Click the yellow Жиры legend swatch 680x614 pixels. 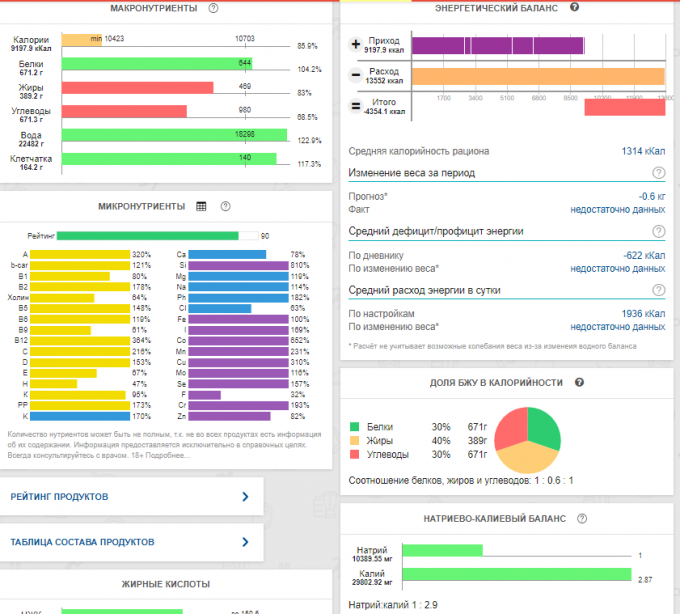pos(355,440)
